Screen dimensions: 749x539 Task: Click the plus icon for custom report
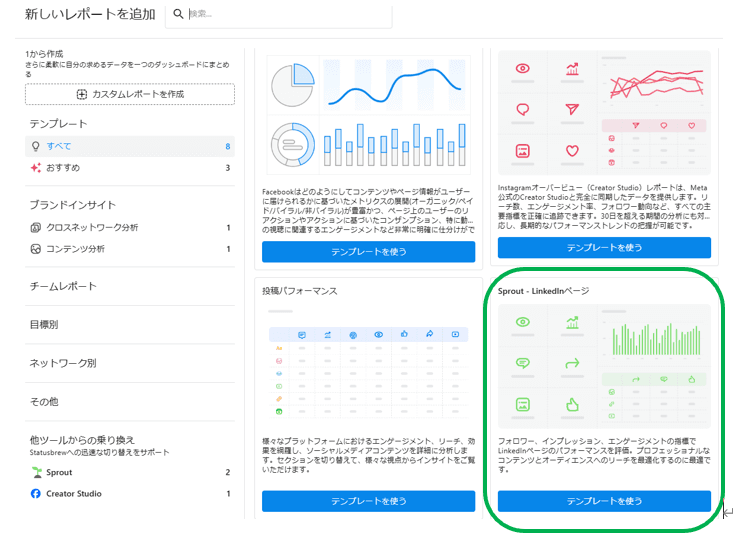tap(81, 94)
